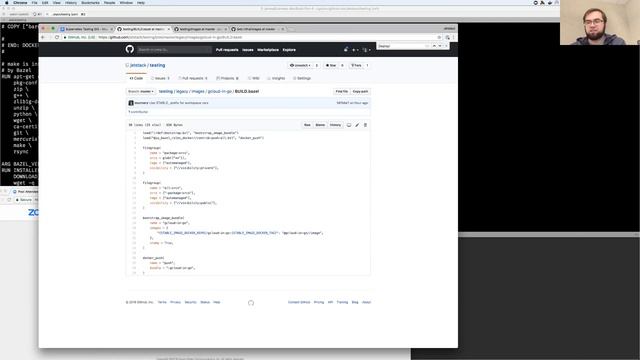Open the Window menu
The image size is (640, 360).
coord(126,2)
